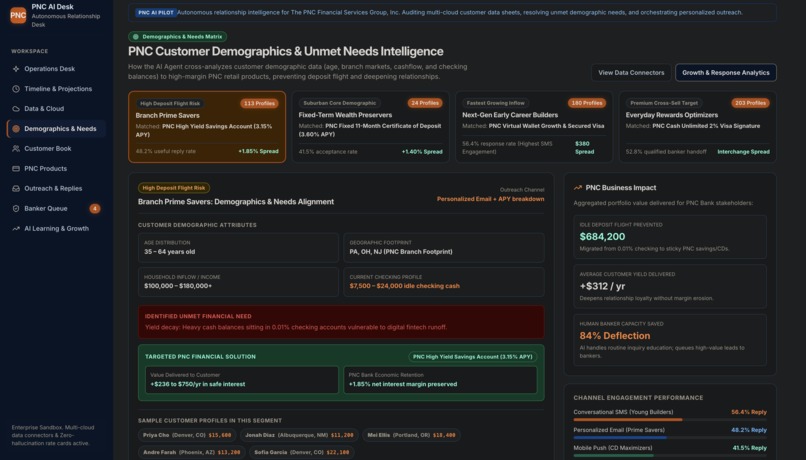
Task: Open the Banker Queue
Action: tap(57, 209)
